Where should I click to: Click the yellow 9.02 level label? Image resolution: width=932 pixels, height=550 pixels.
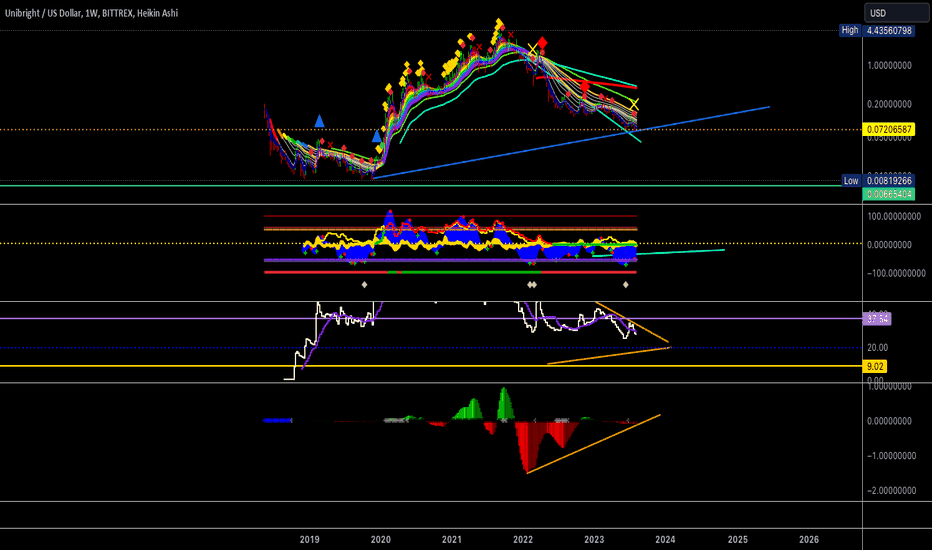coord(874,366)
